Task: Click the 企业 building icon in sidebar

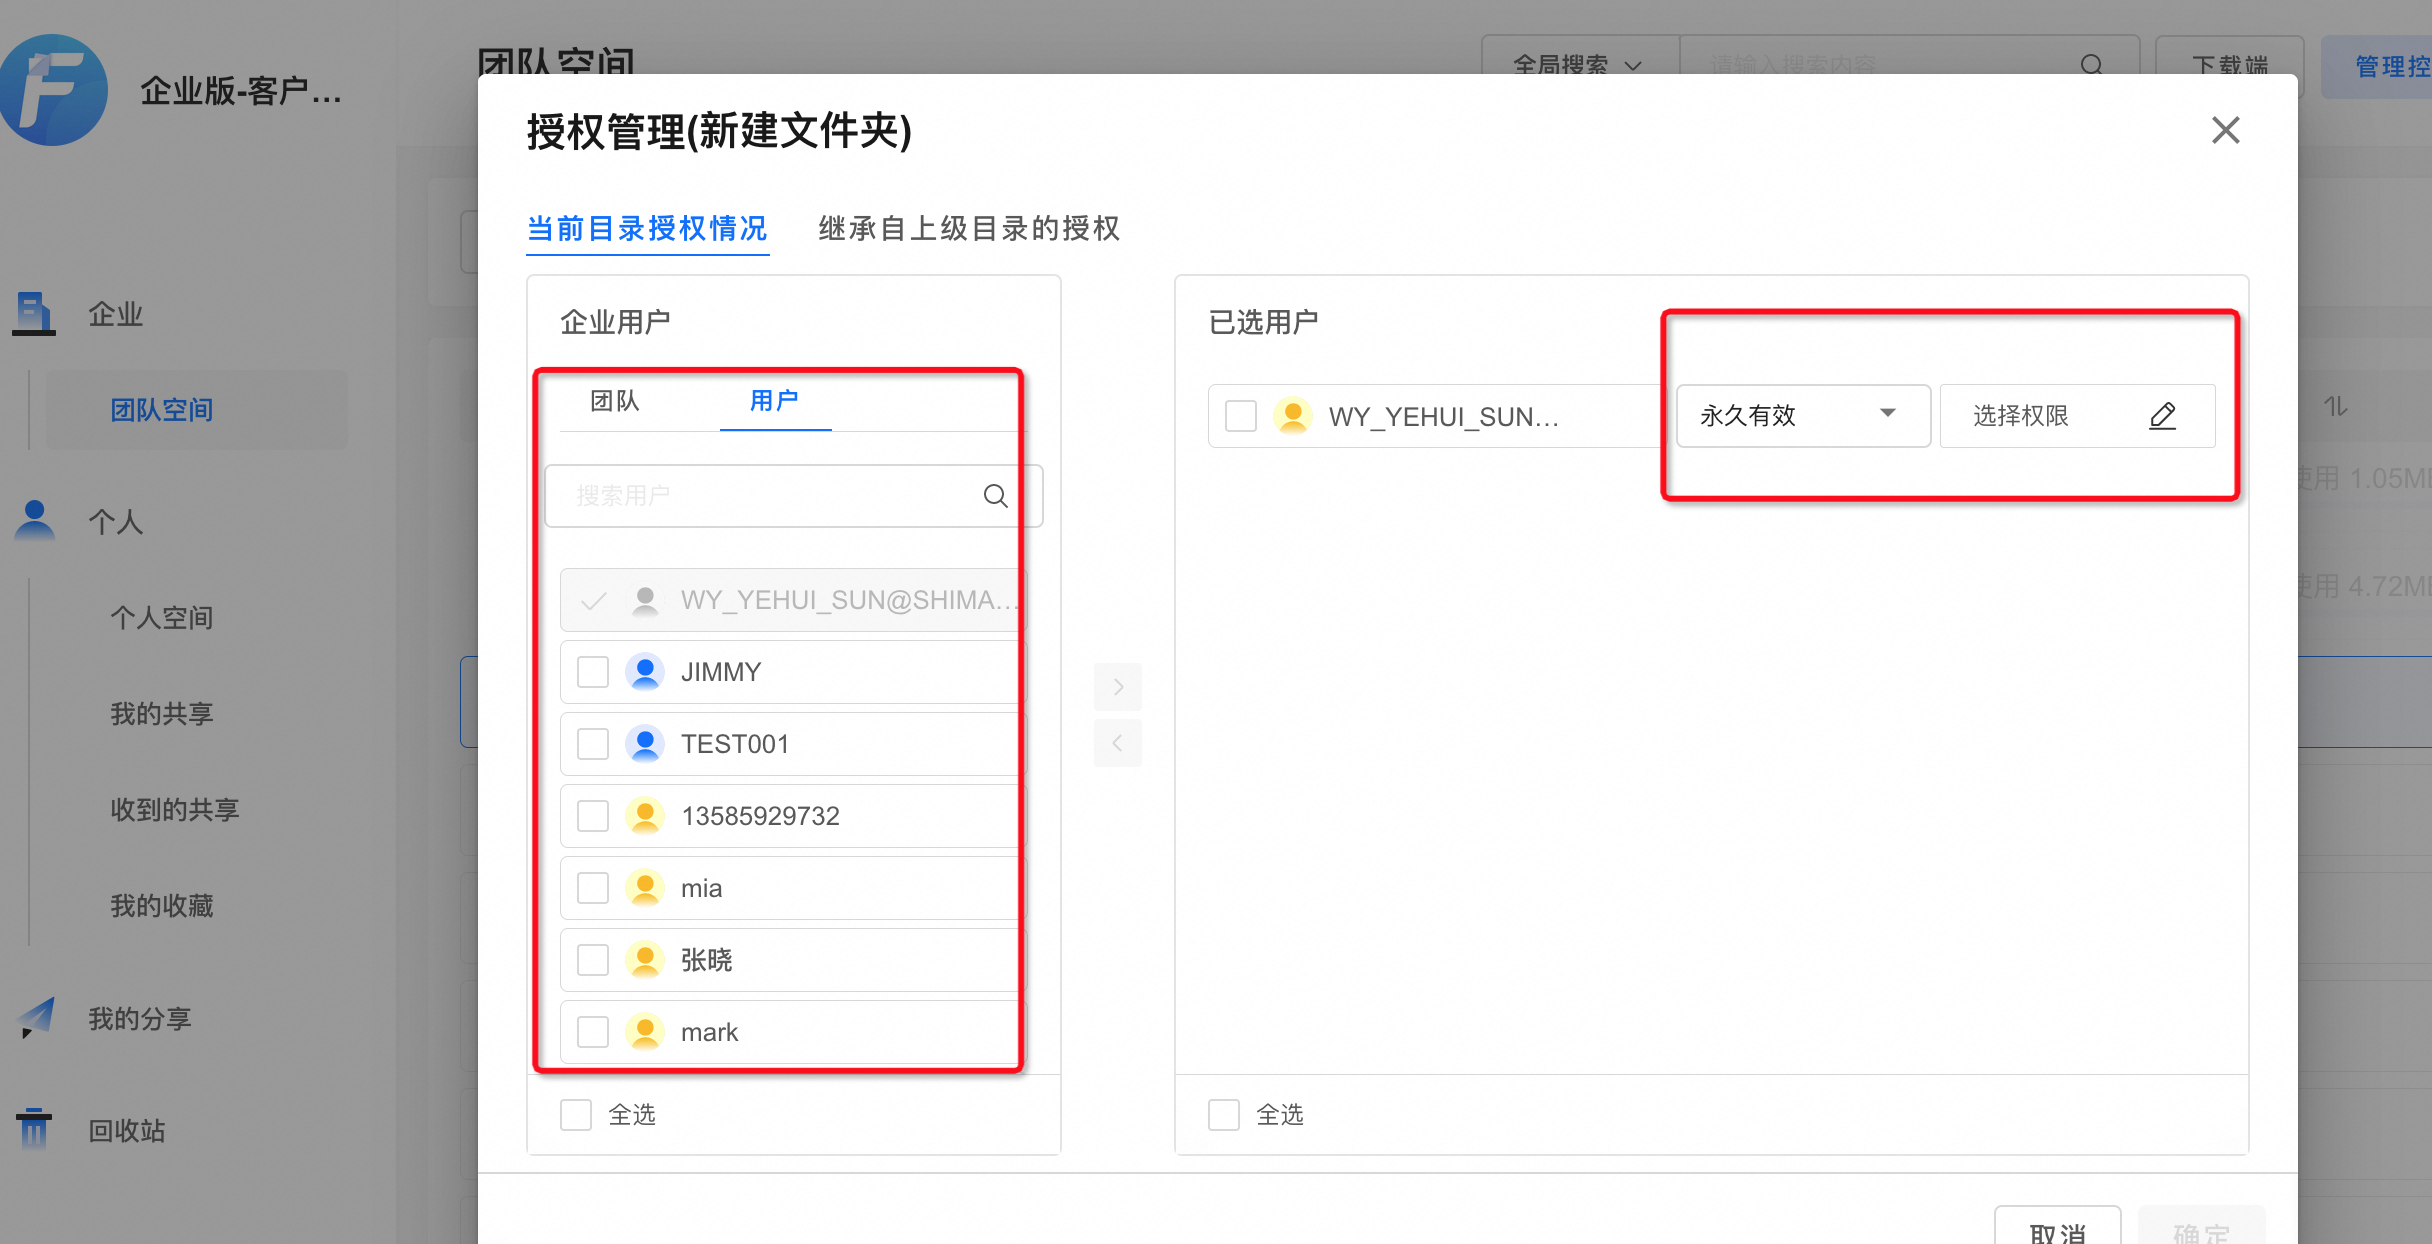Action: coord(33,314)
